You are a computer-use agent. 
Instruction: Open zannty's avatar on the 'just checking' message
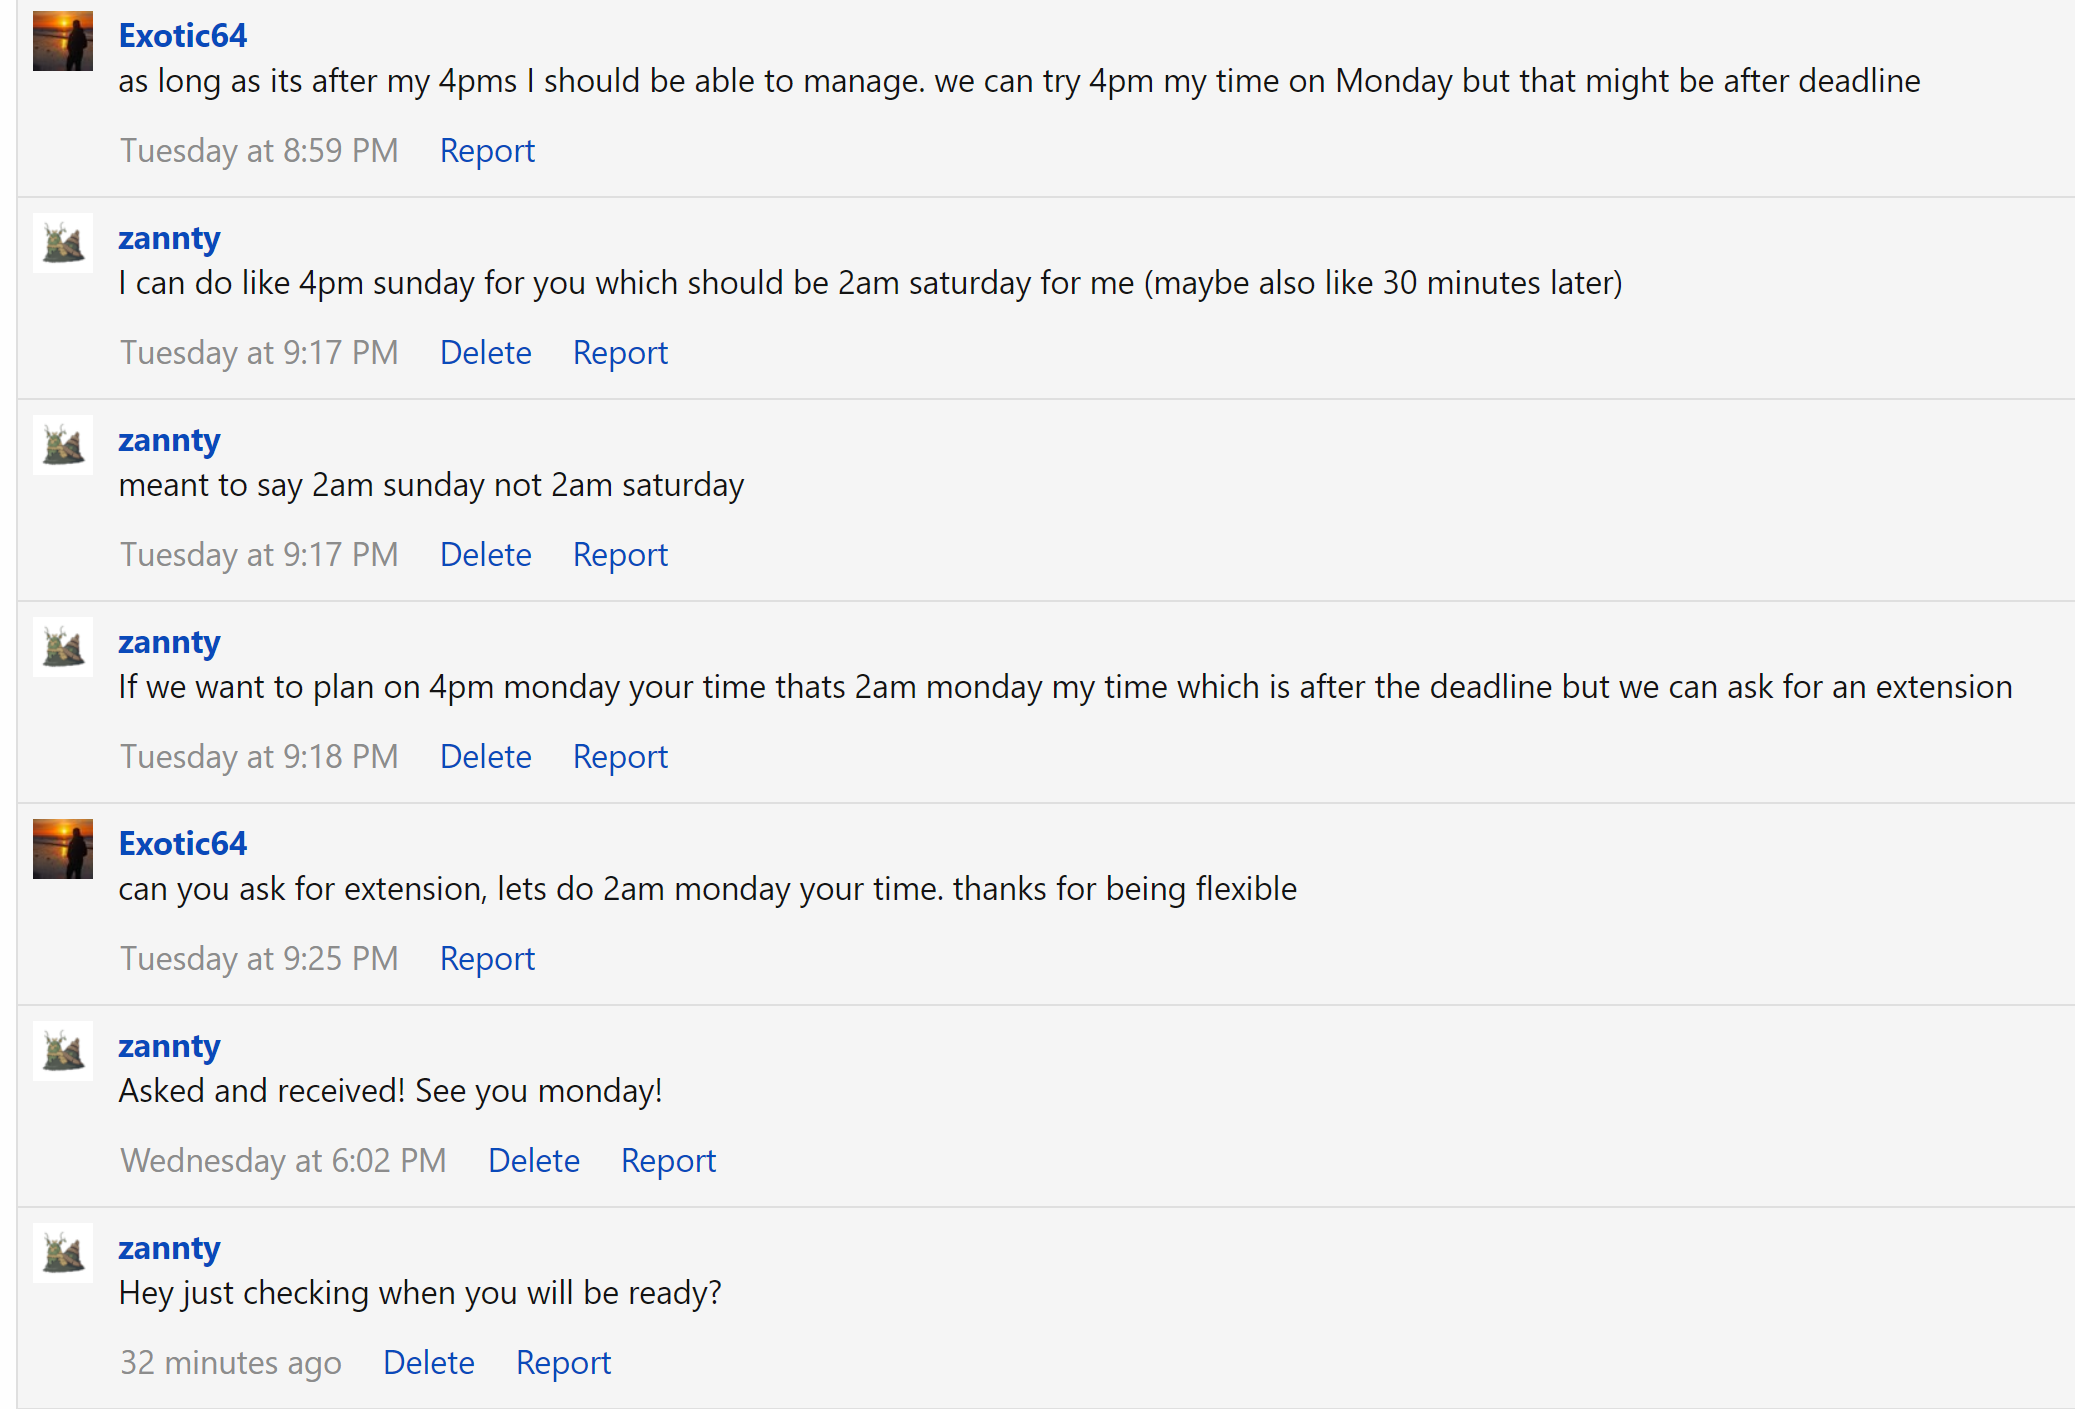coord(63,1253)
